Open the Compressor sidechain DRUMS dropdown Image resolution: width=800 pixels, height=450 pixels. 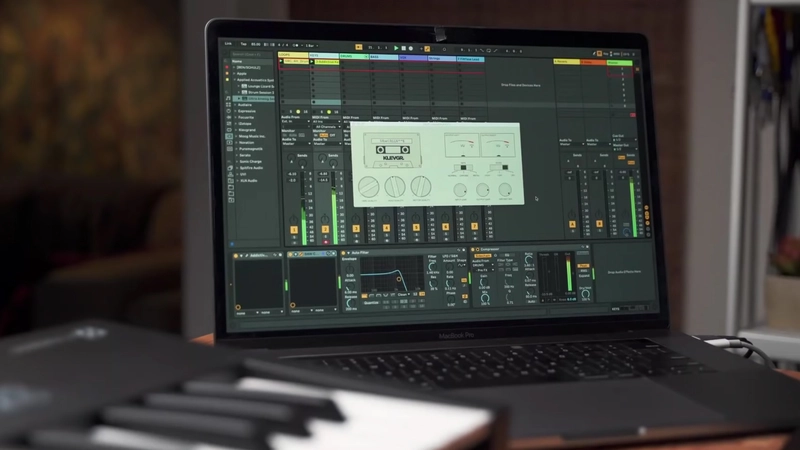click(483, 265)
